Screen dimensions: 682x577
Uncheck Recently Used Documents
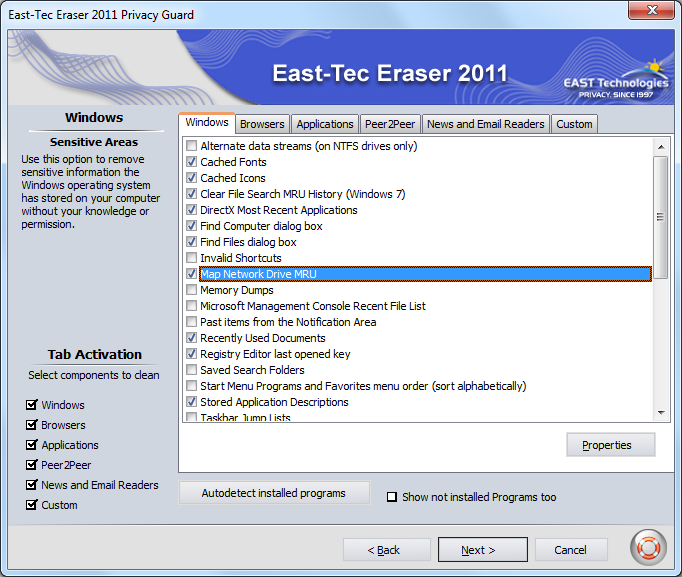[191, 337]
